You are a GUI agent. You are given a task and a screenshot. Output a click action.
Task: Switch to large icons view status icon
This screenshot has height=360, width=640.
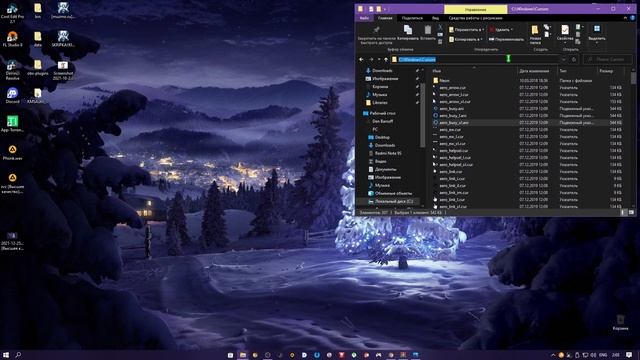point(631,213)
